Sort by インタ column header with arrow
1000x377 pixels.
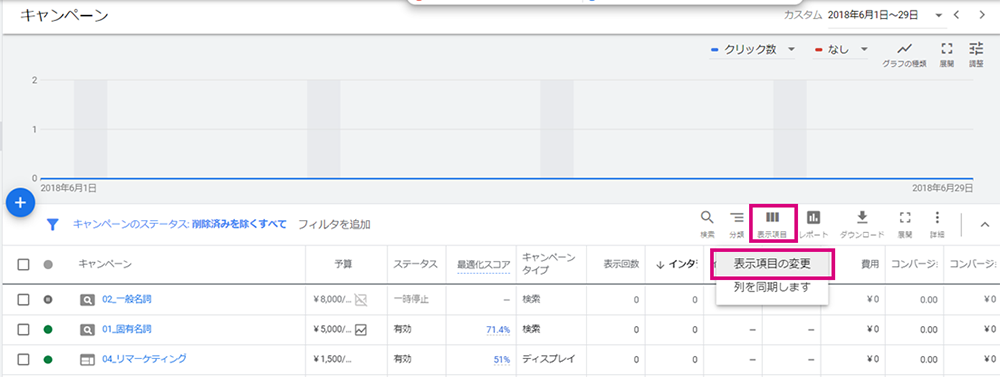(677, 264)
